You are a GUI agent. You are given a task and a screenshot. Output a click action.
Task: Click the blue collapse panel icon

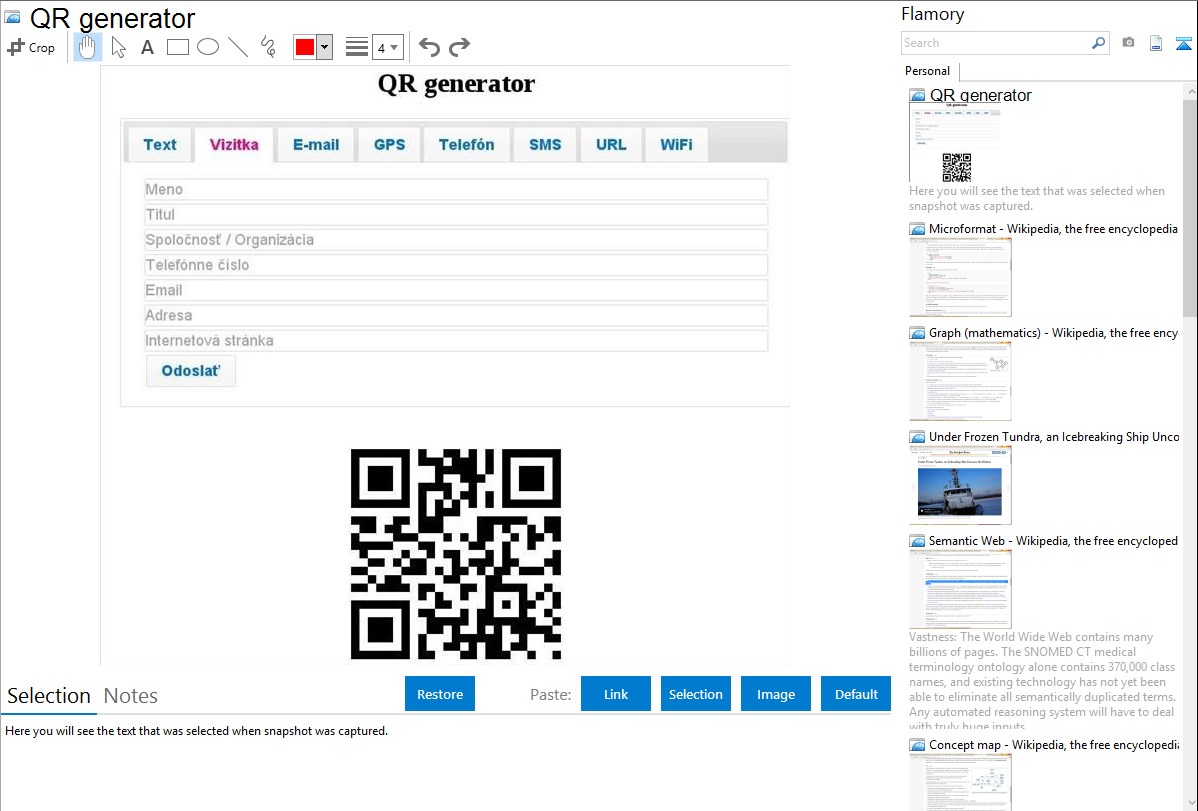(x=1183, y=43)
